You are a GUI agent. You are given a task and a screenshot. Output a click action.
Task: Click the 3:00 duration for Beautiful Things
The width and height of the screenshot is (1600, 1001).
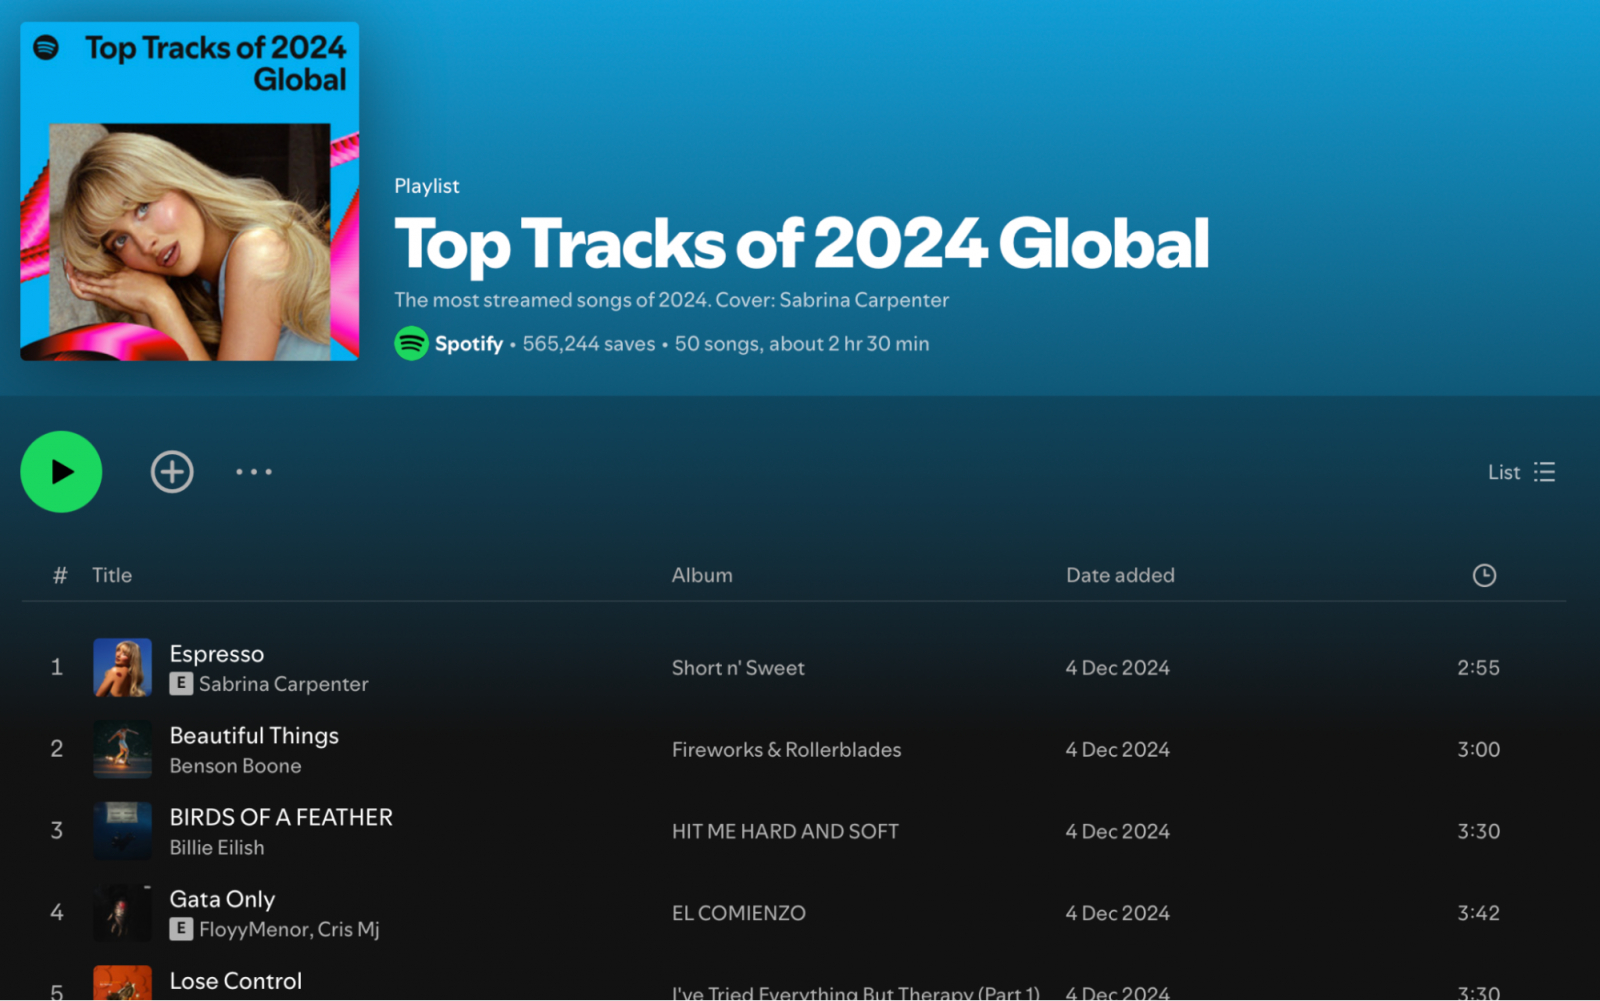(1478, 750)
